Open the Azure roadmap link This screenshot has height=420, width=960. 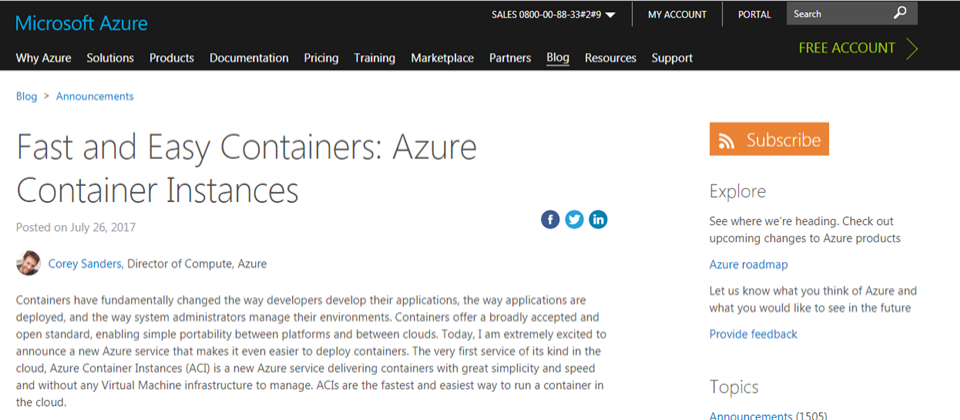point(748,264)
